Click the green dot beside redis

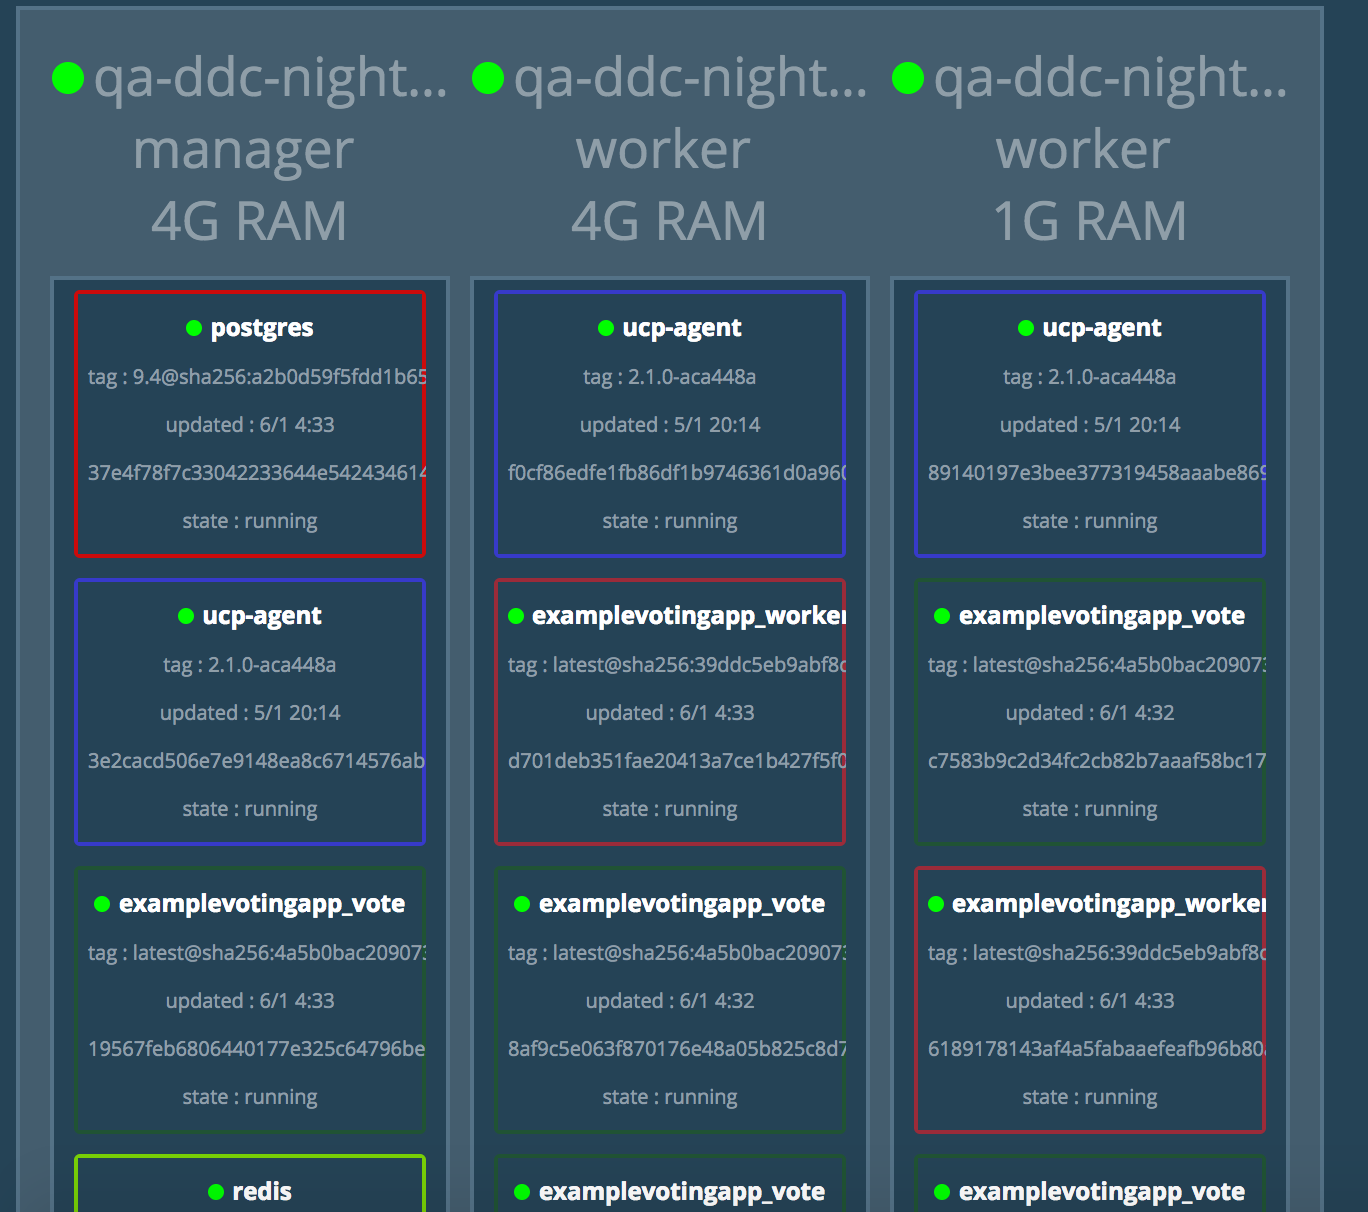(x=216, y=1192)
